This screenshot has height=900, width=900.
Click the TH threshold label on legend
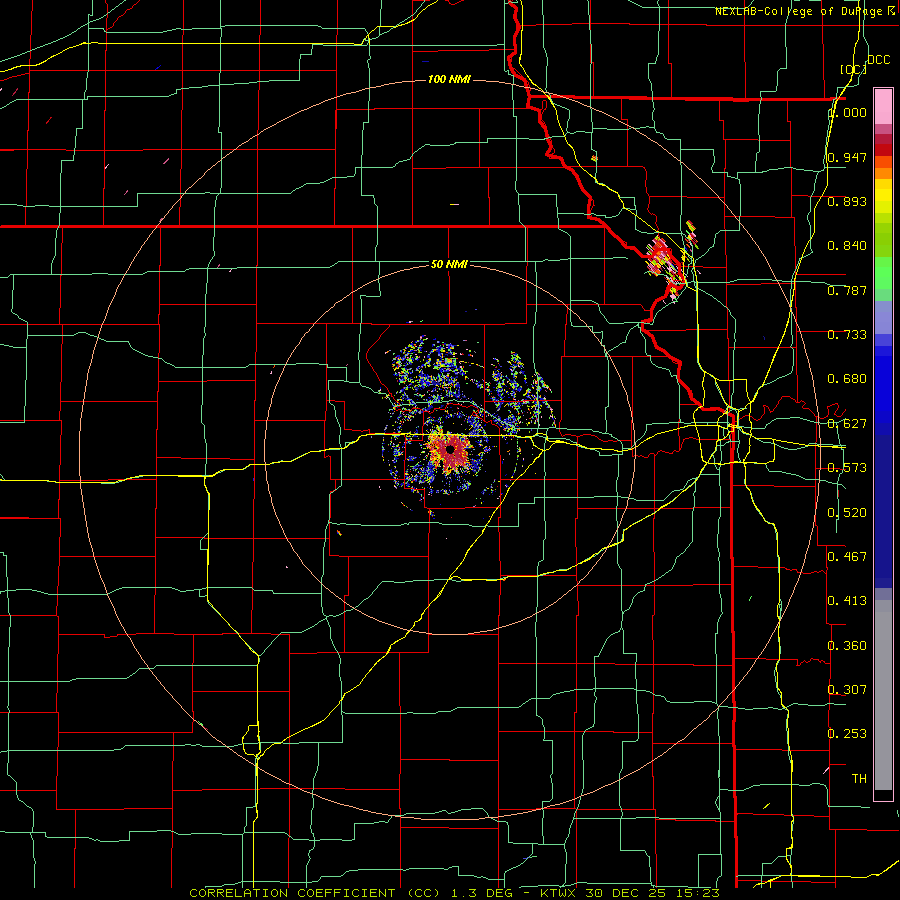click(x=859, y=779)
